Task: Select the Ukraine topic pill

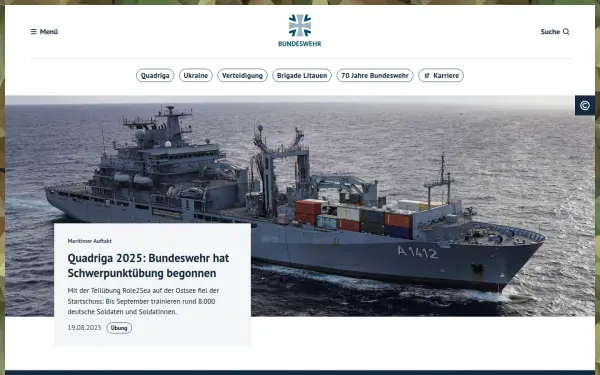Action: click(196, 75)
